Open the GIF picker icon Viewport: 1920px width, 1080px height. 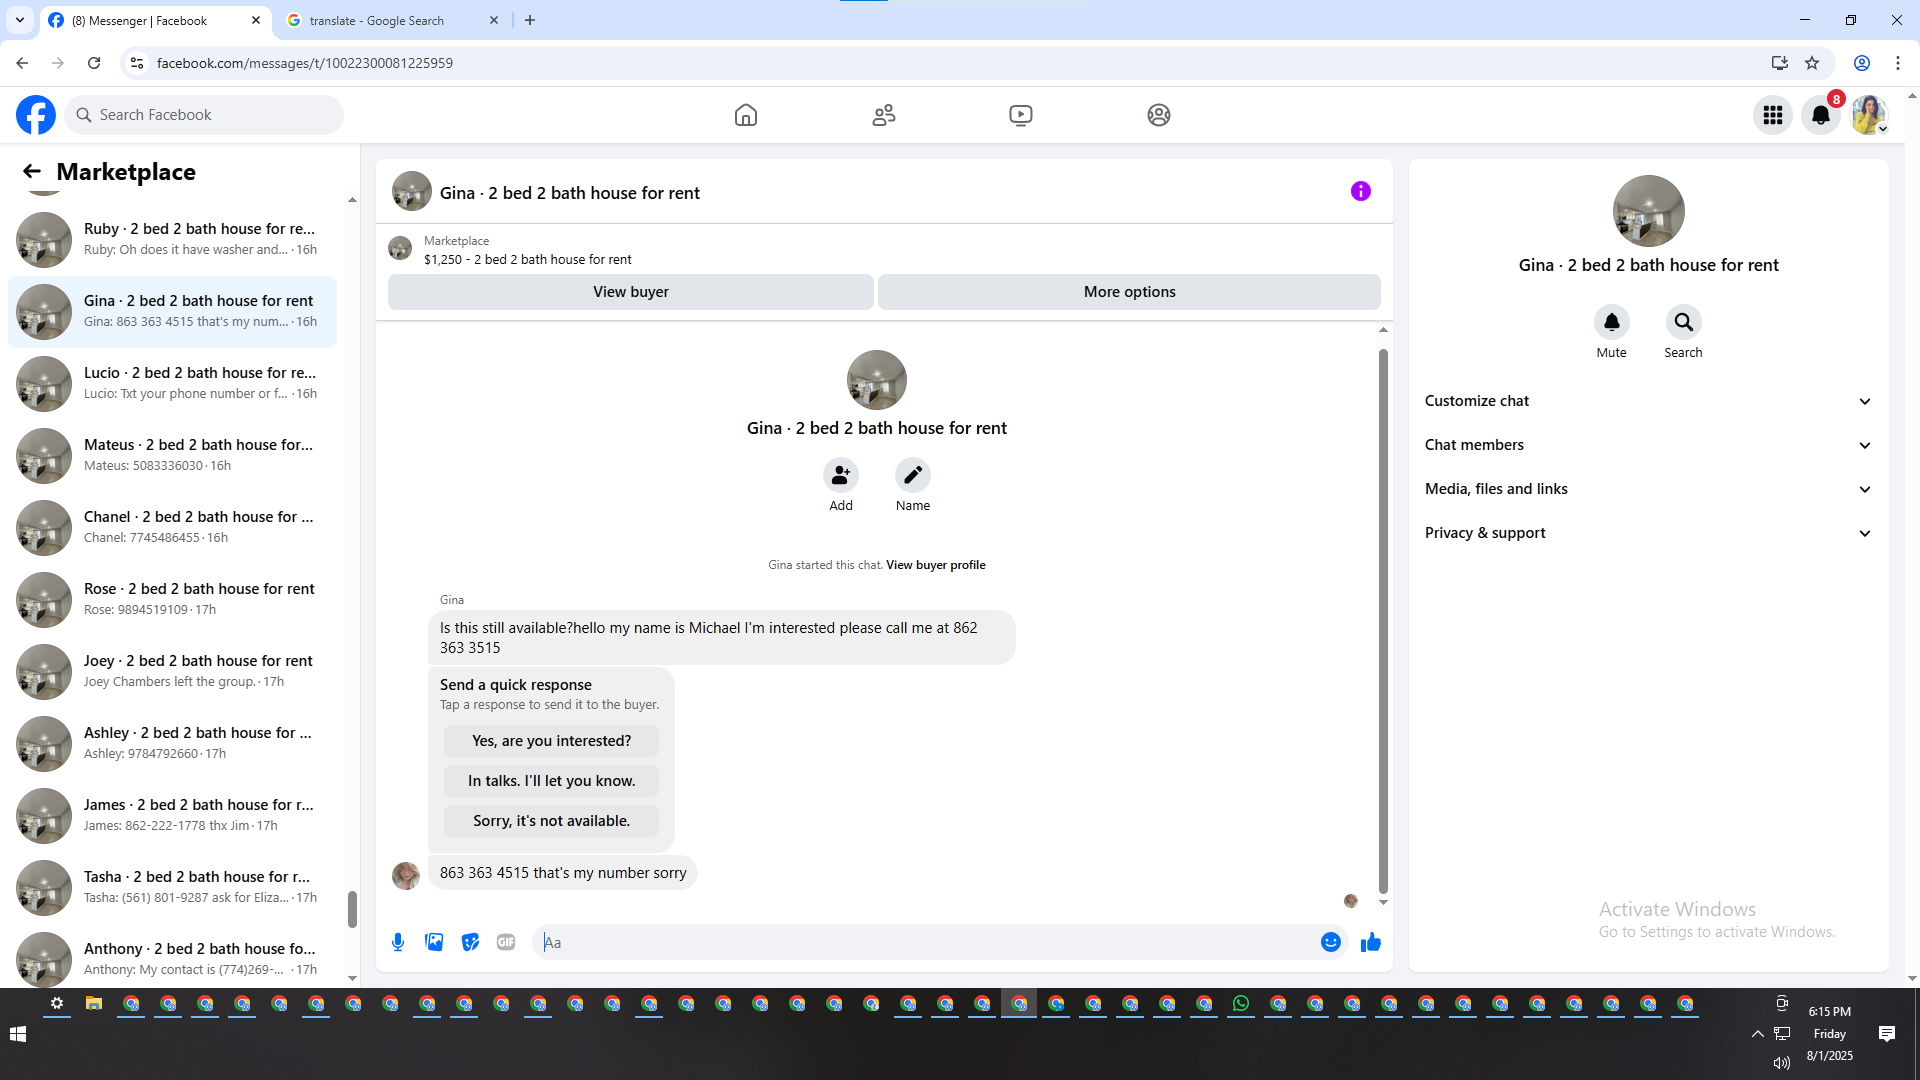[x=506, y=942]
